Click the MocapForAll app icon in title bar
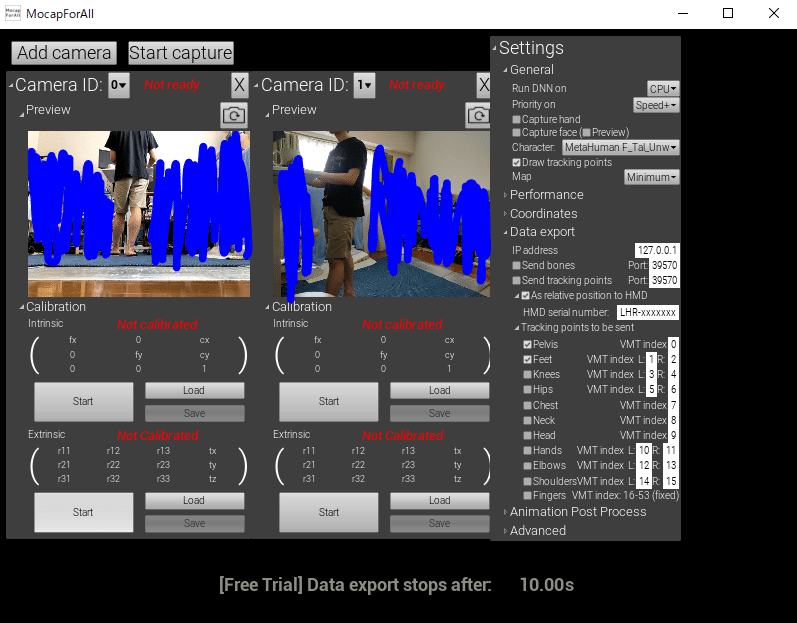This screenshot has height=623, width=797. [x=13, y=13]
